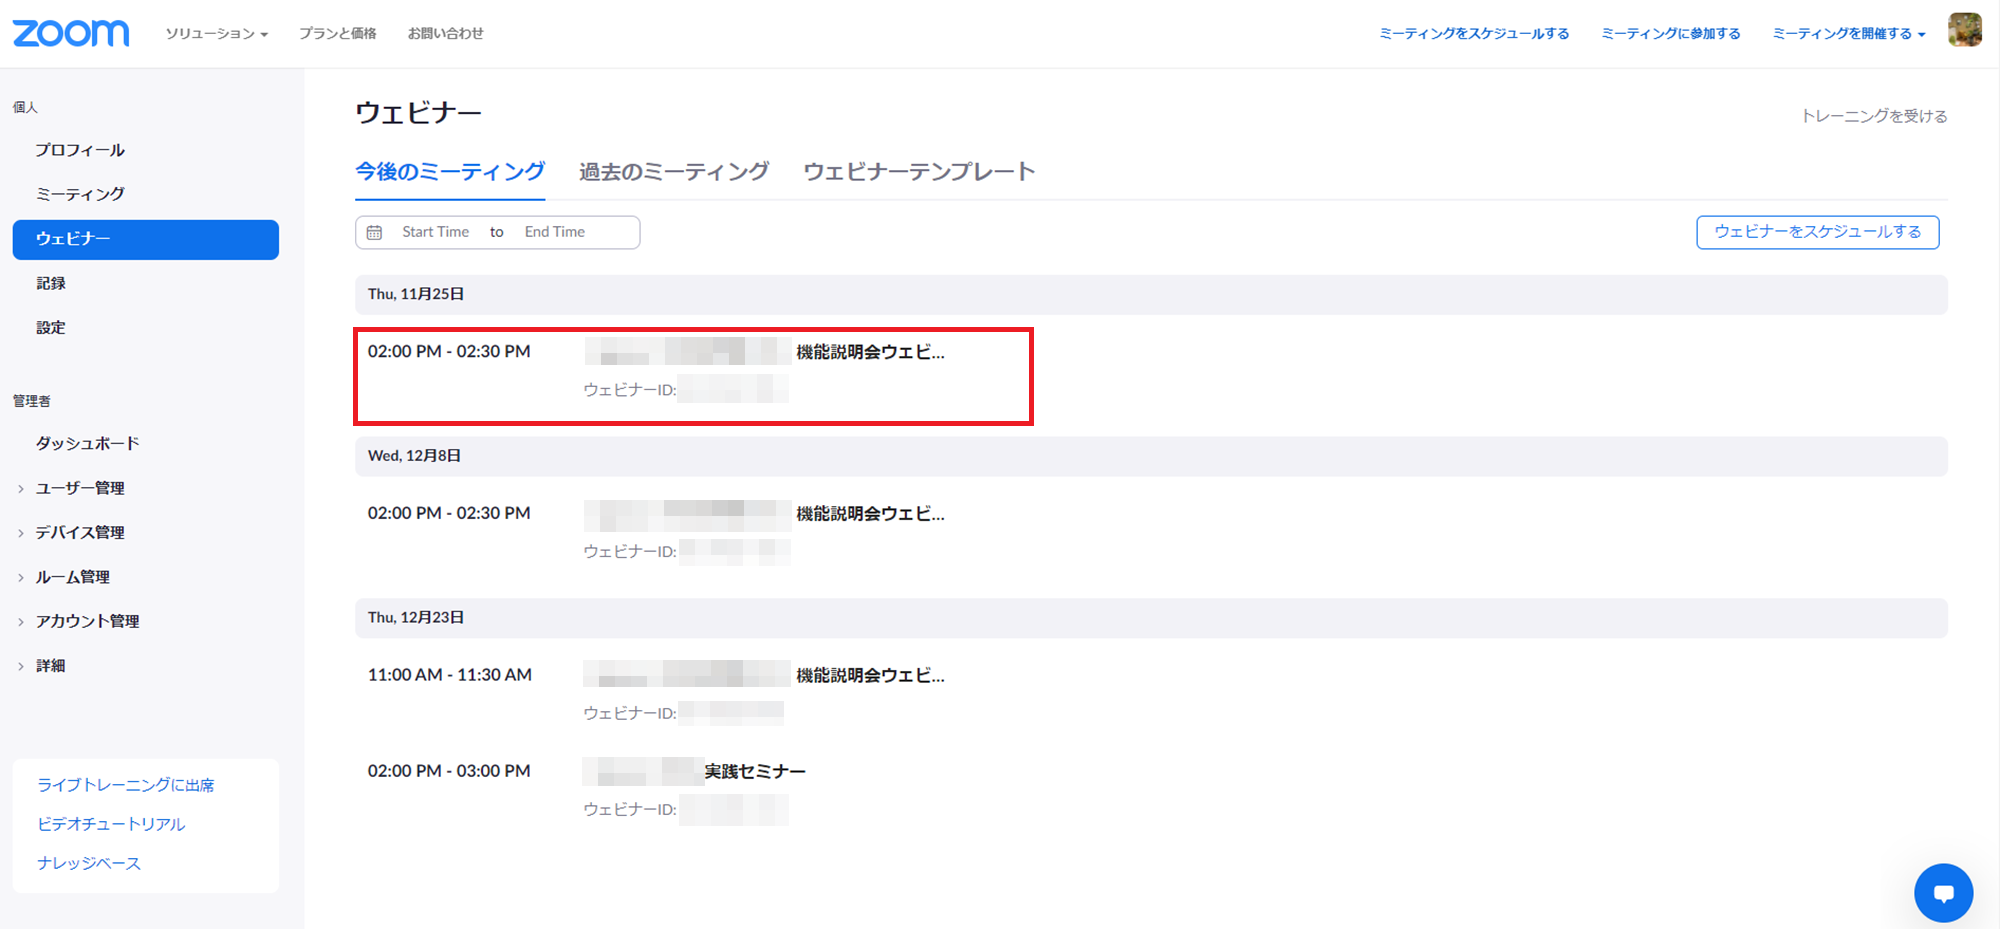Switch to the ウェビナーテンプレート tab
Screen dimensions: 2000x929
point(918,171)
